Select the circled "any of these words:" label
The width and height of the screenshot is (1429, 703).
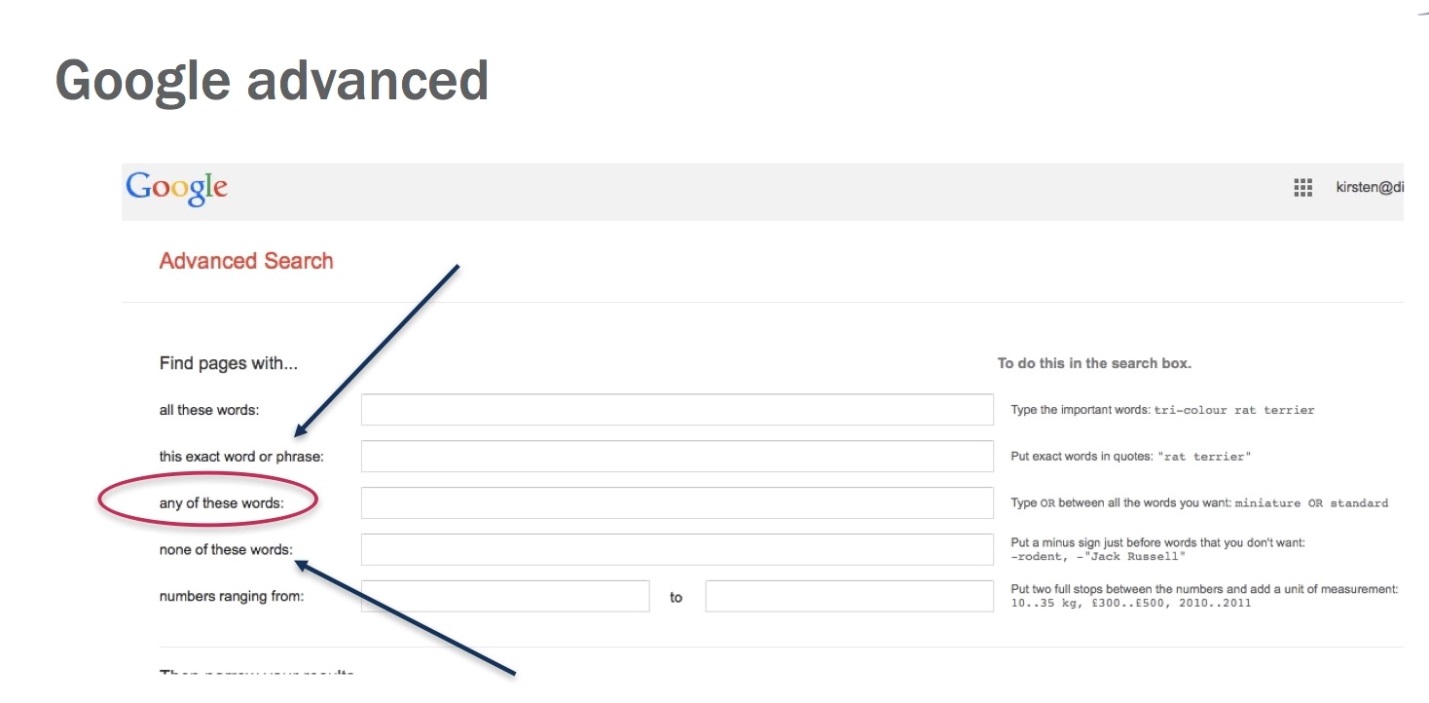(221, 503)
